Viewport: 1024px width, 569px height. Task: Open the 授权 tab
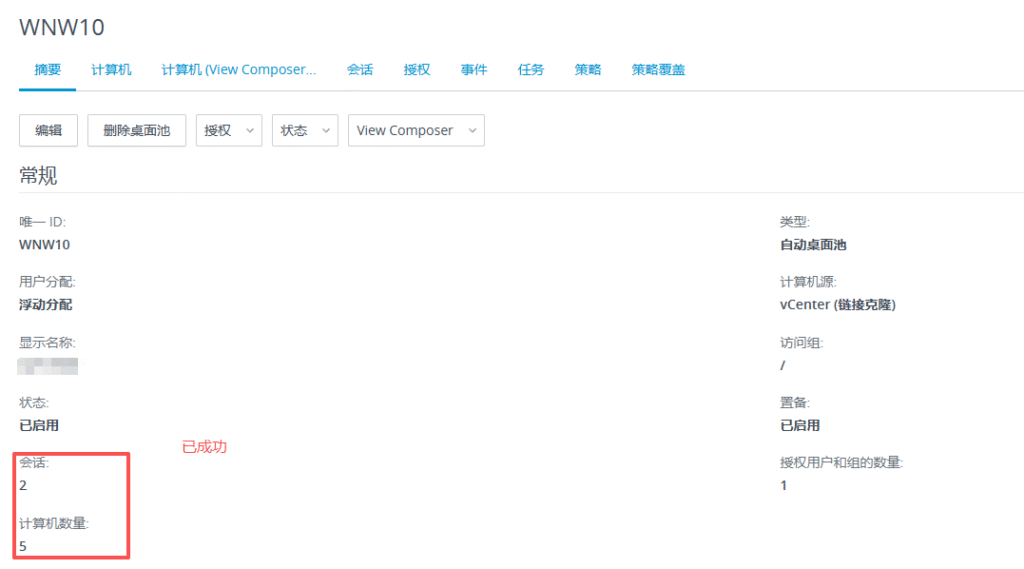[x=417, y=70]
